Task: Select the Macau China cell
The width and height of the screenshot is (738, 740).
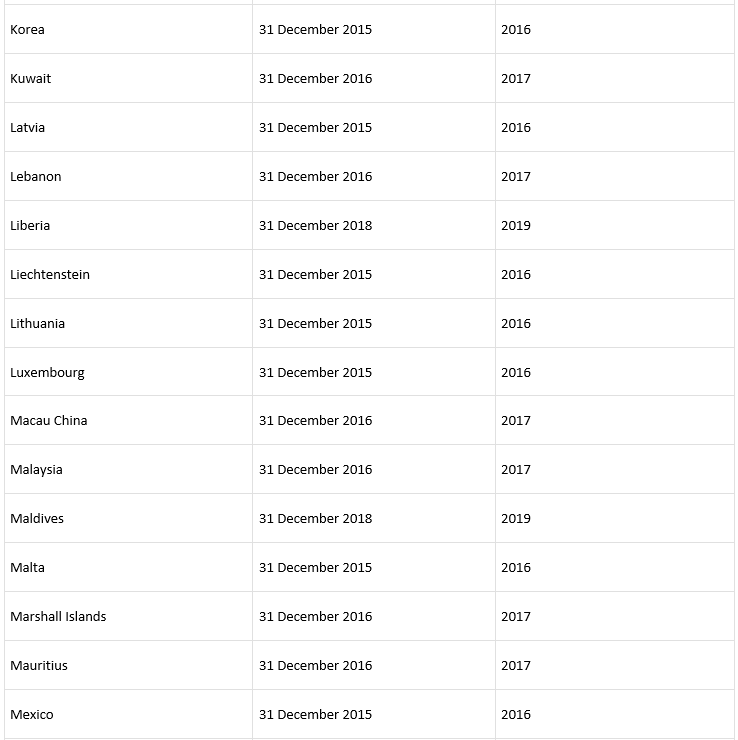Action: point(128,420)
